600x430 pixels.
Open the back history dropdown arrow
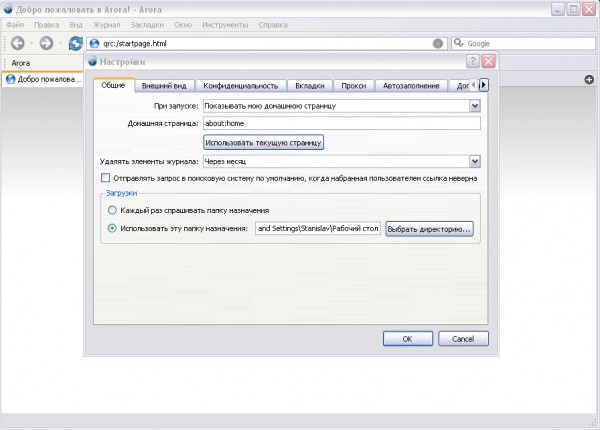[32, 43]
